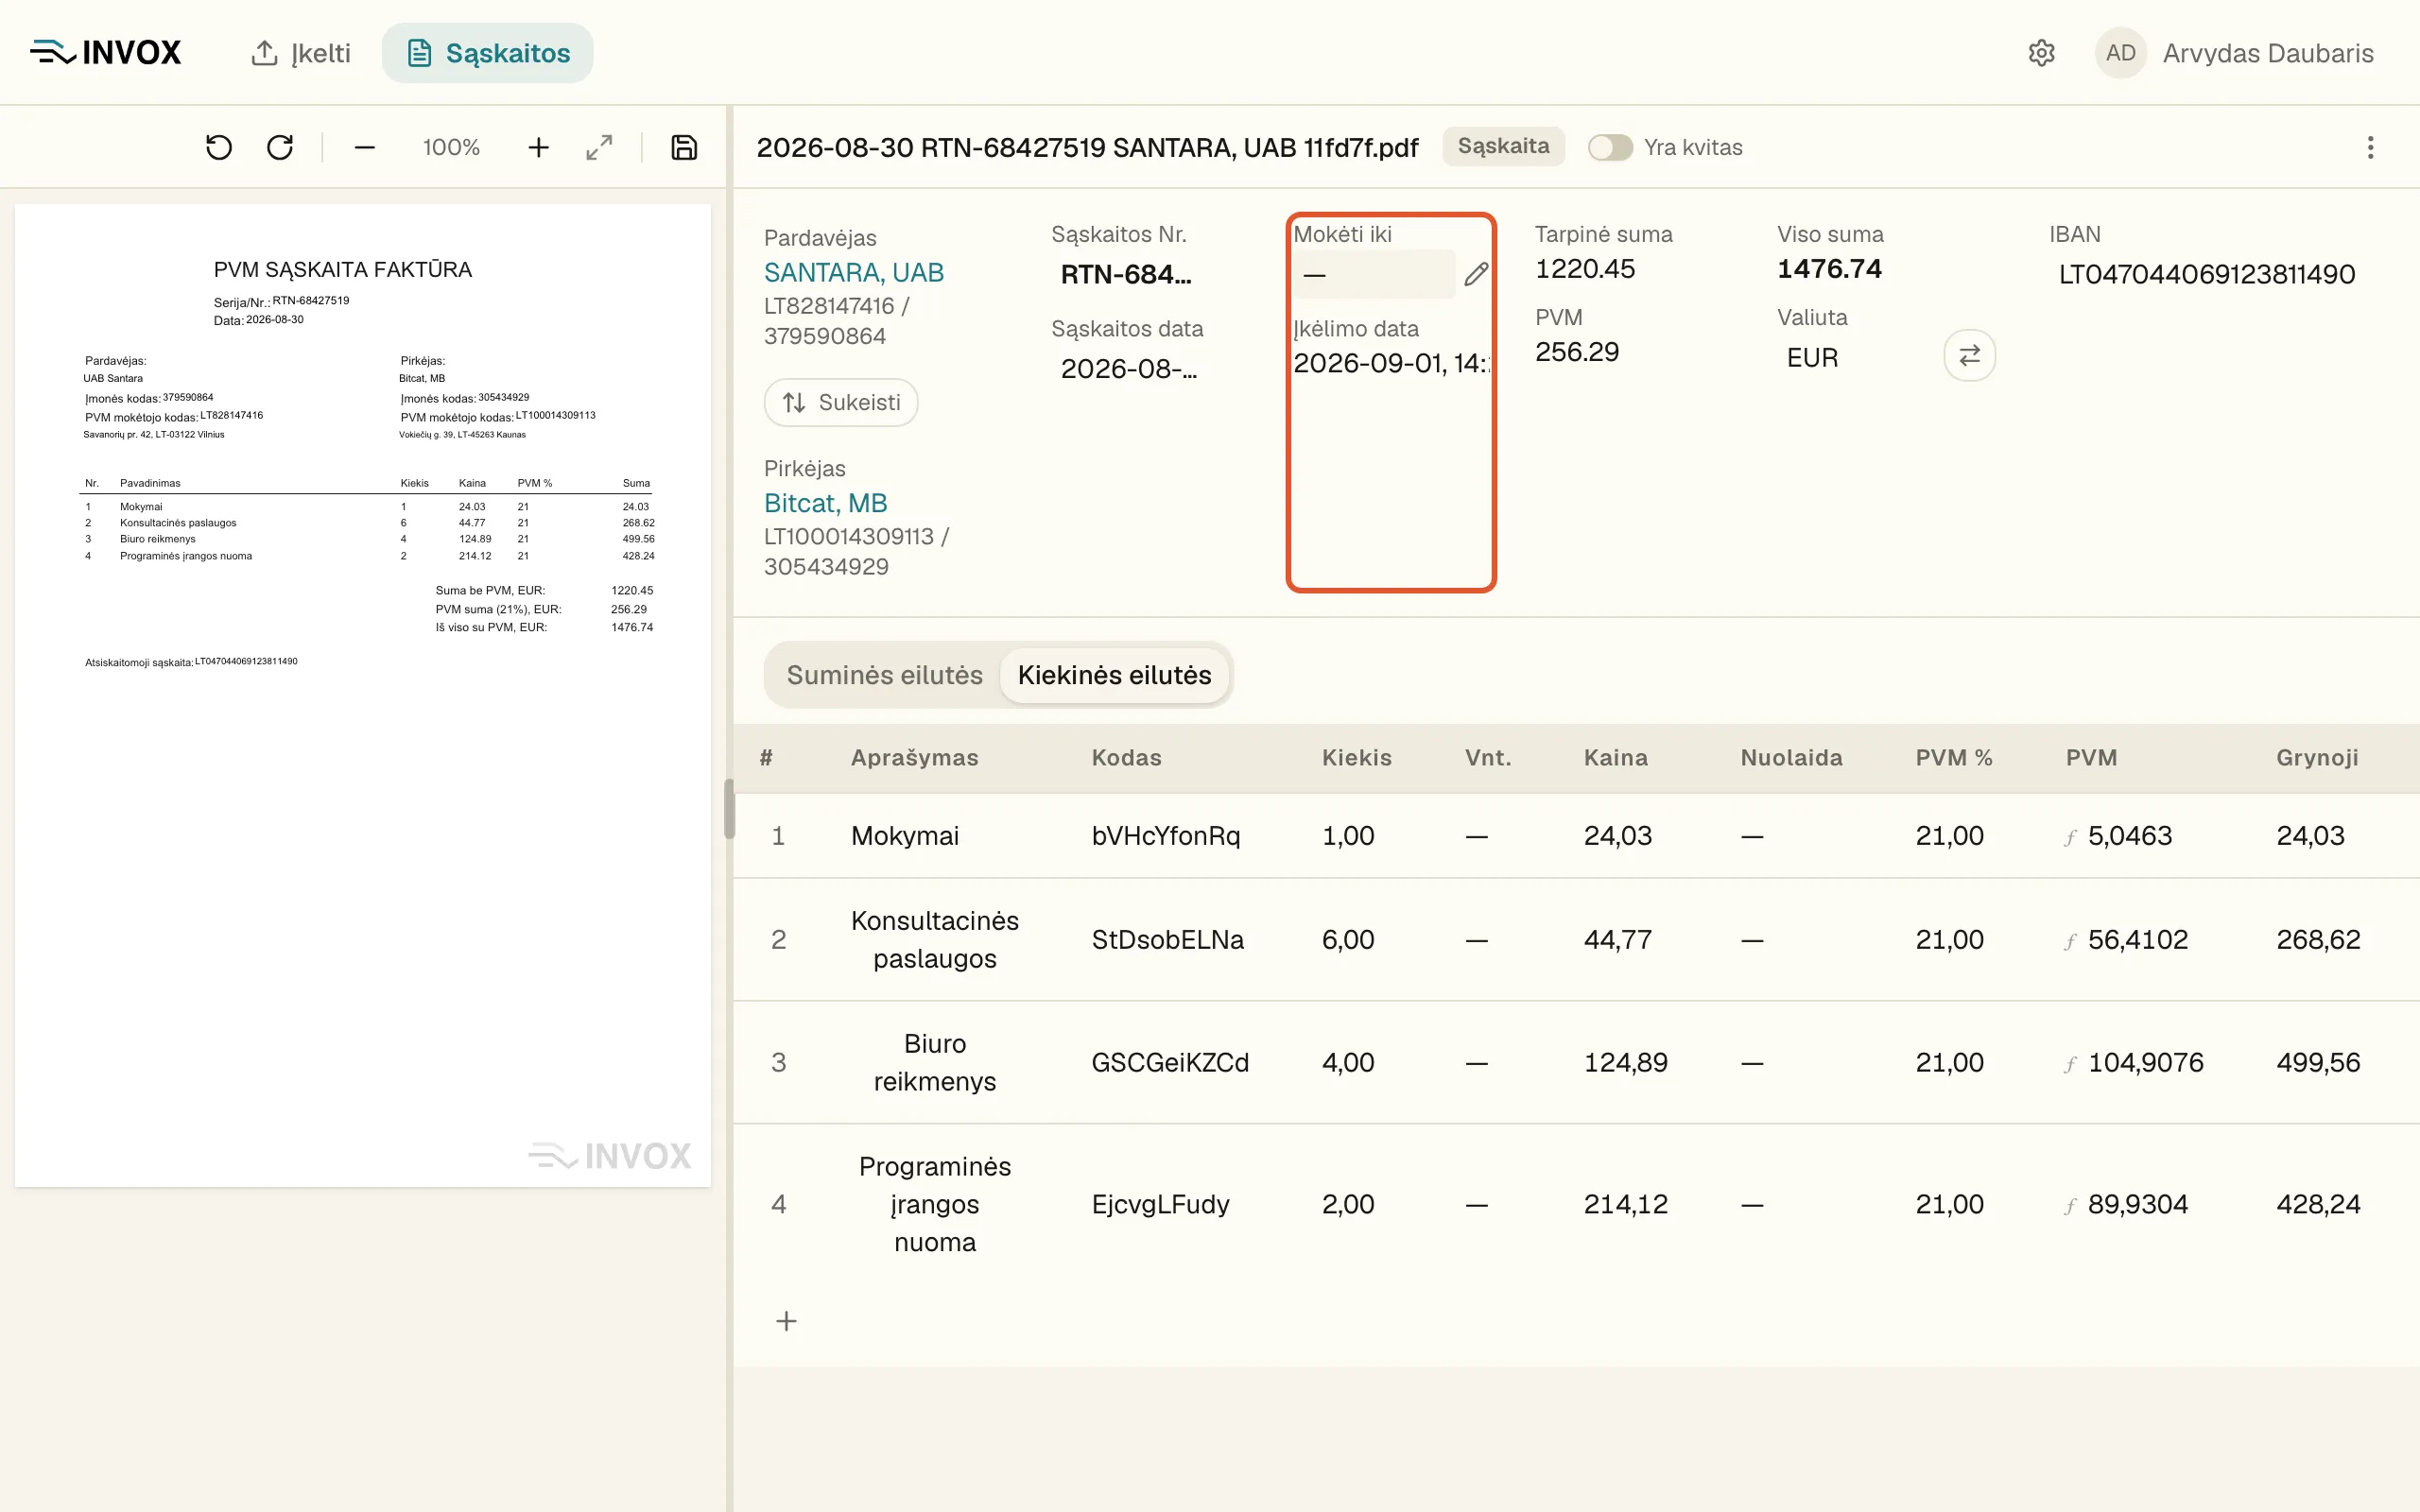Open seller SANTARA, UAB link
Screen dimensions: 2420x1512
pyautogui.click(x=854, y=273)
